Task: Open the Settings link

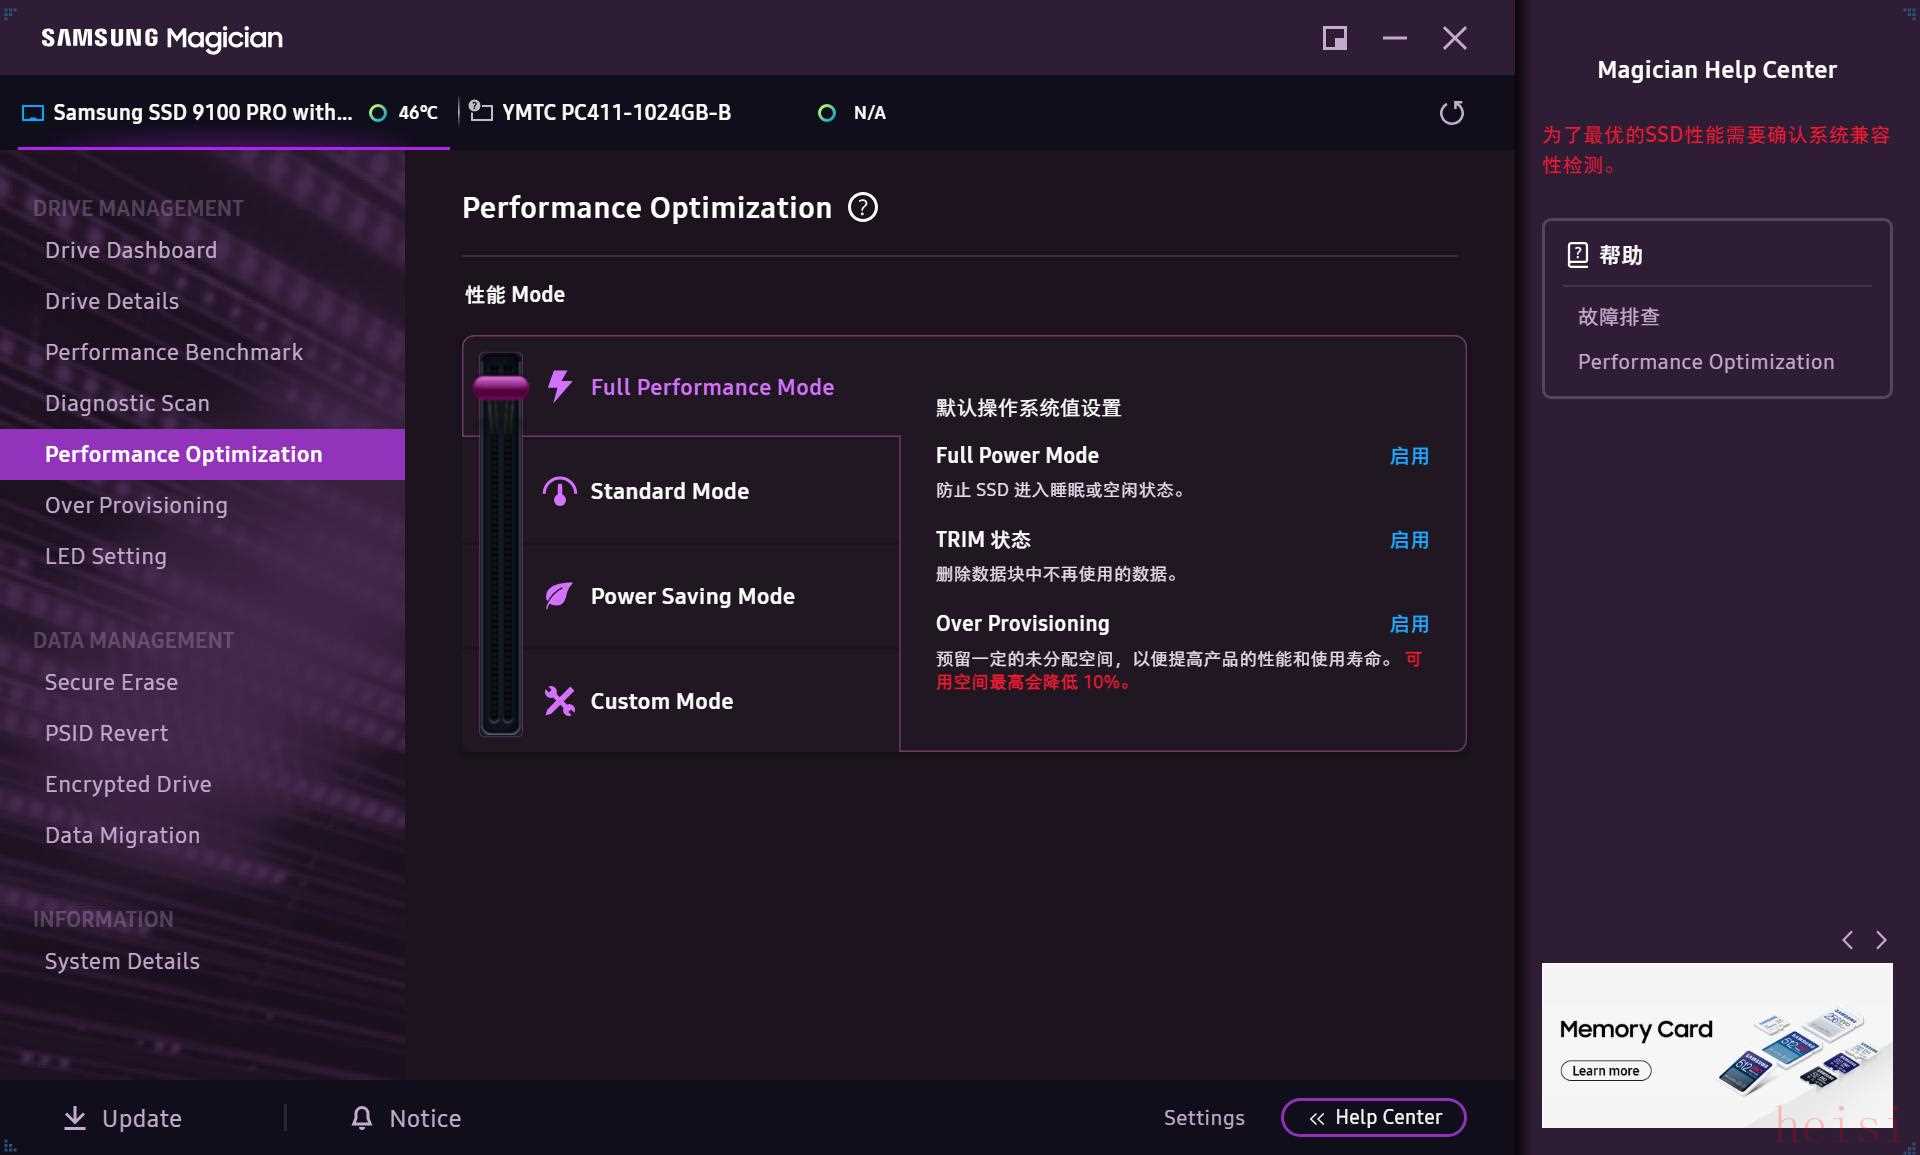Action: click(x=1204, y=1117)
